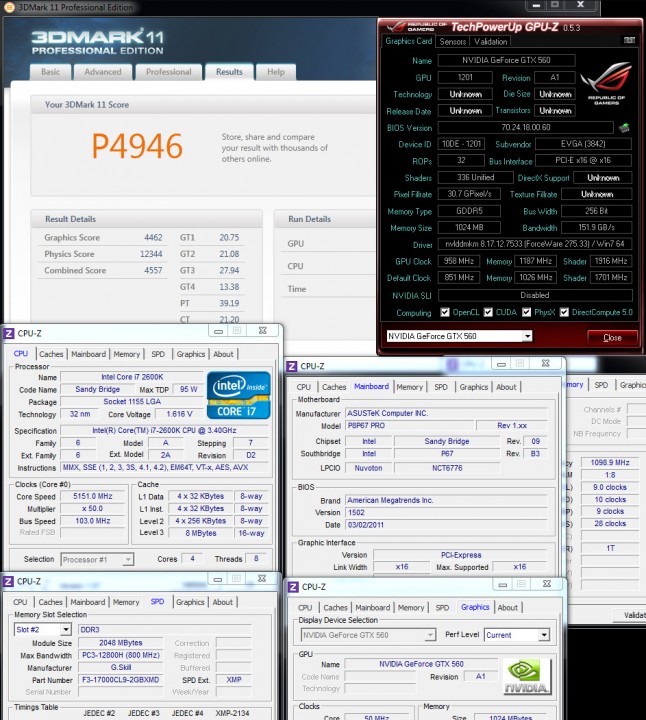The width and height of the screenshot is (646, 720).
Task: Open the Processor #1 selection dropdown
Action: tap(128, 559)
